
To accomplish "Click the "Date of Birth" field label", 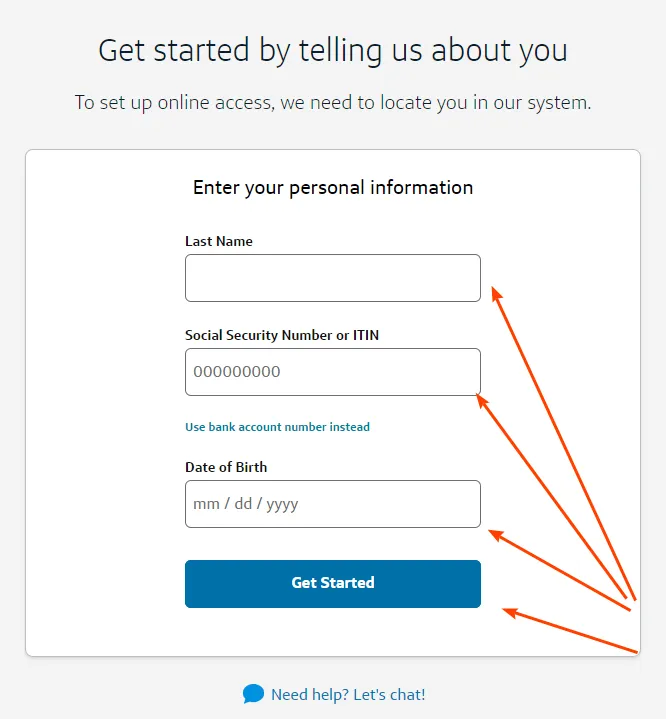I will click(226, 467).
